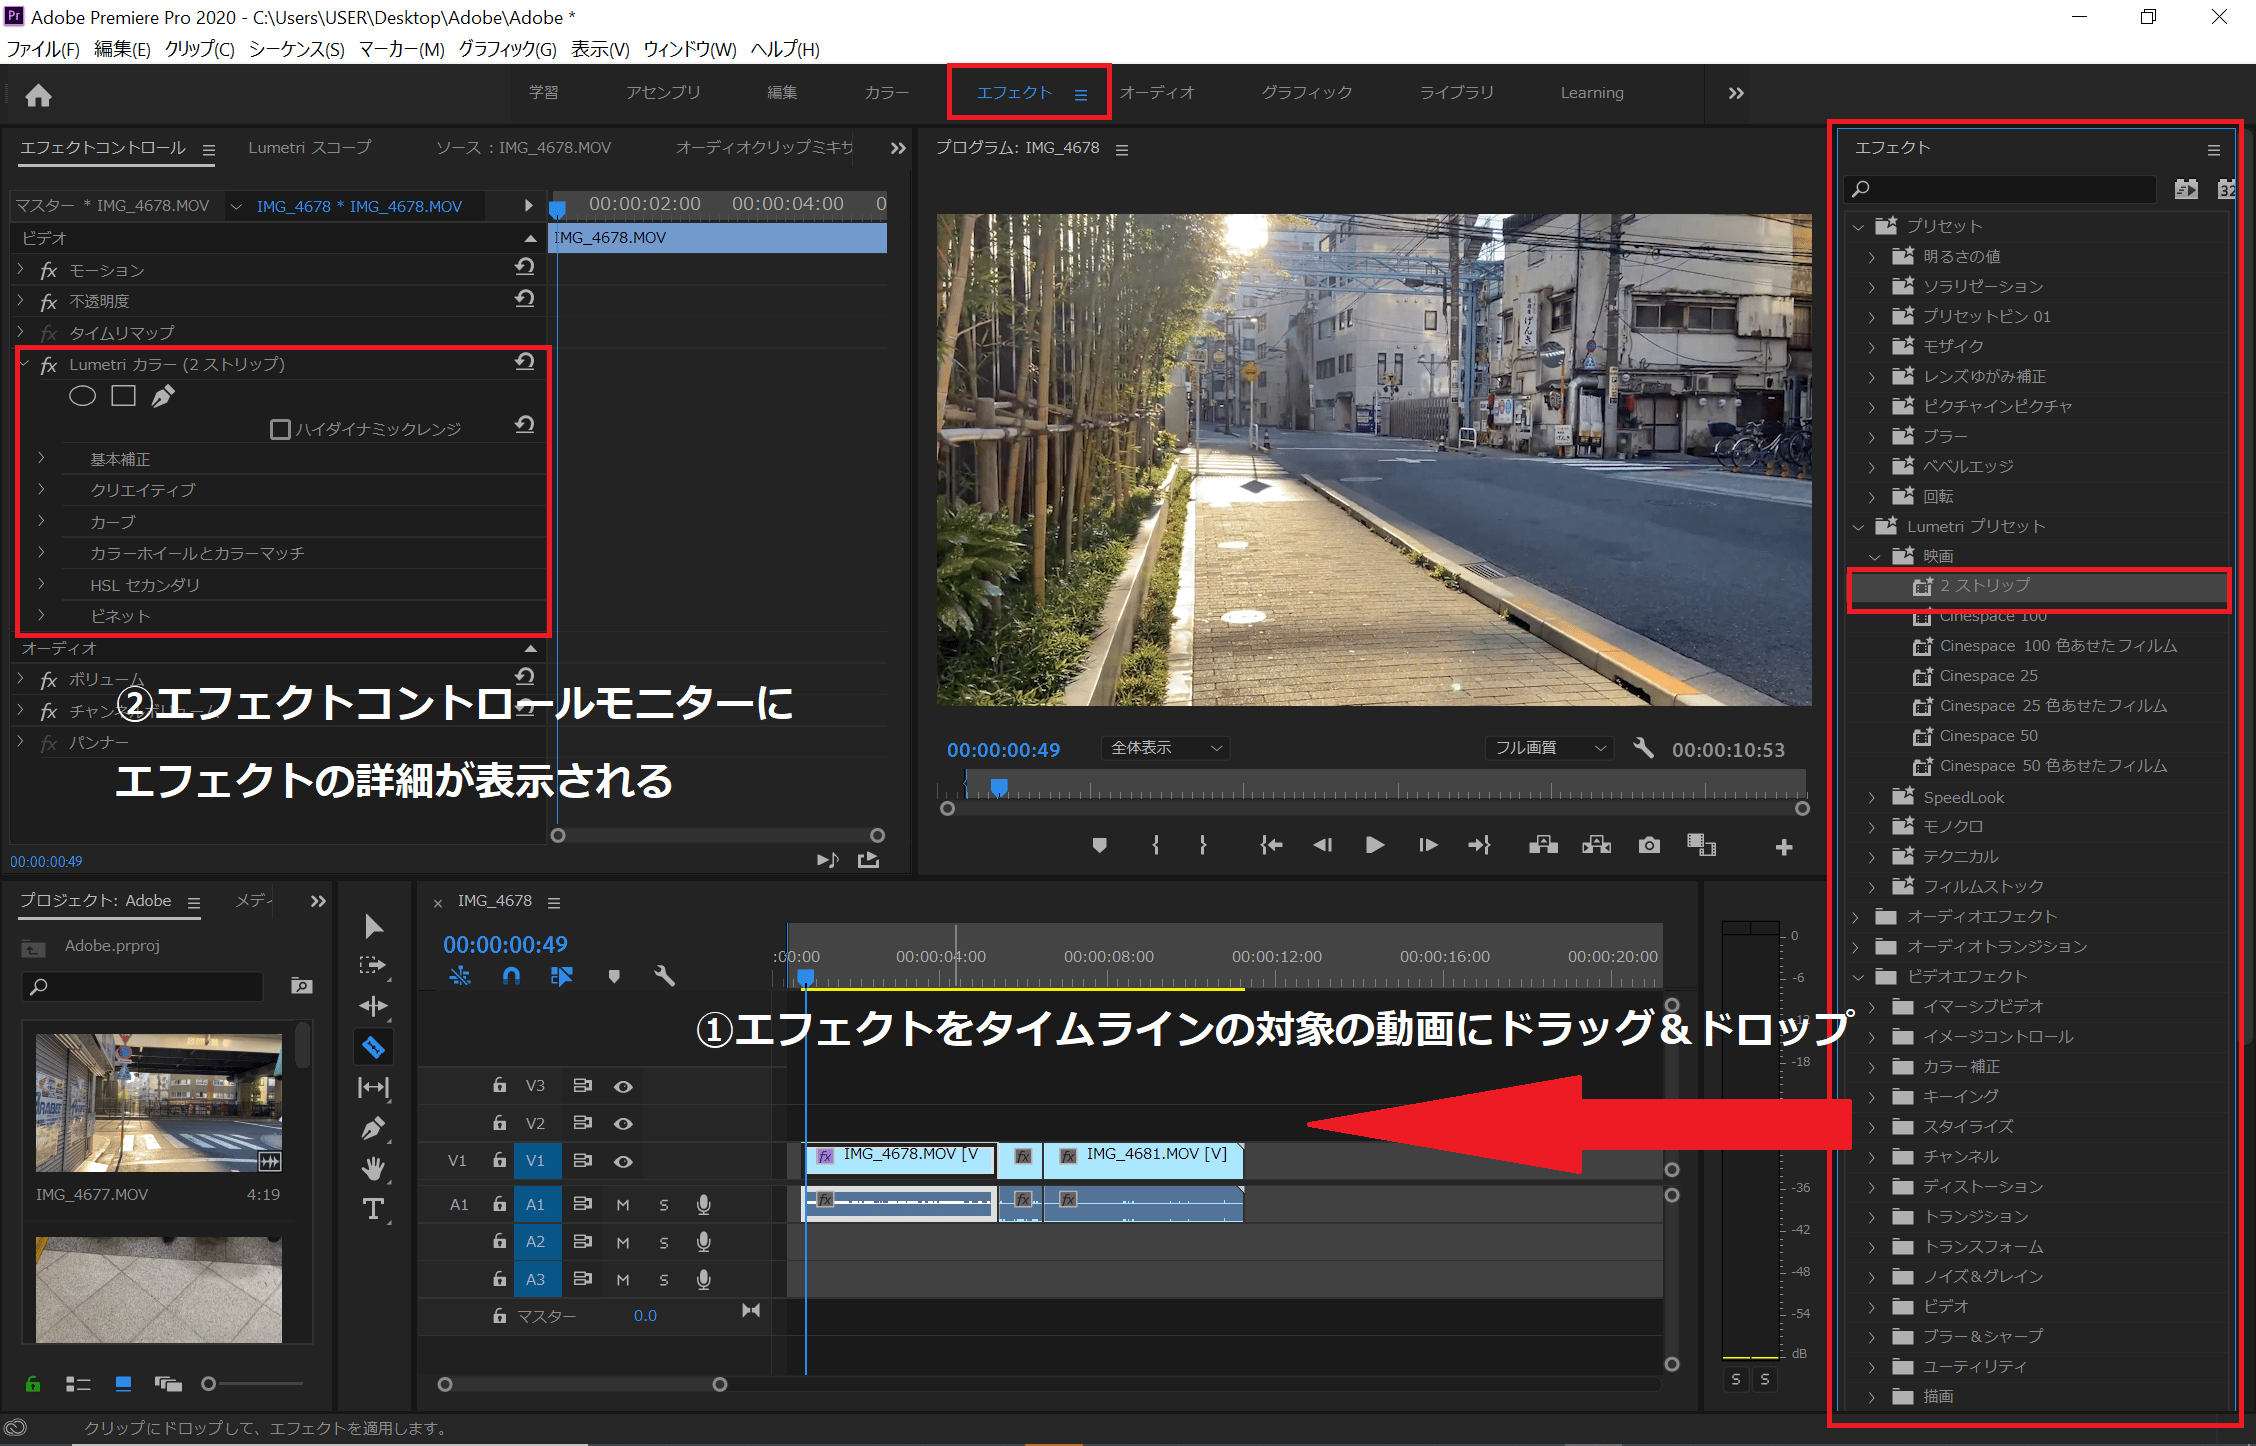Image resolution: width=2256 pixels, height=1446 pixels.
Task: Expand the SpeedLook presets folder
Action: coord(1873,797)
